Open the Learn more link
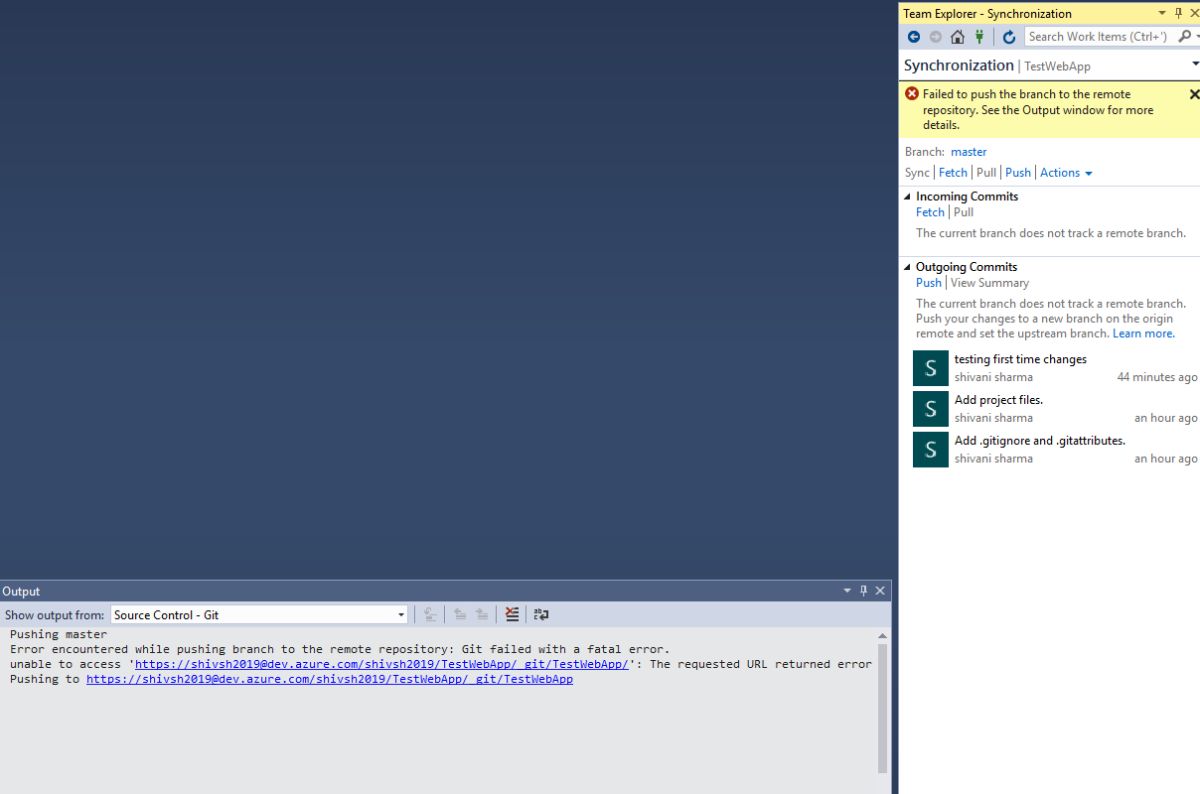Image resolution: width=1200 pixels, height=794 pixels. [x=1144, y=334]
